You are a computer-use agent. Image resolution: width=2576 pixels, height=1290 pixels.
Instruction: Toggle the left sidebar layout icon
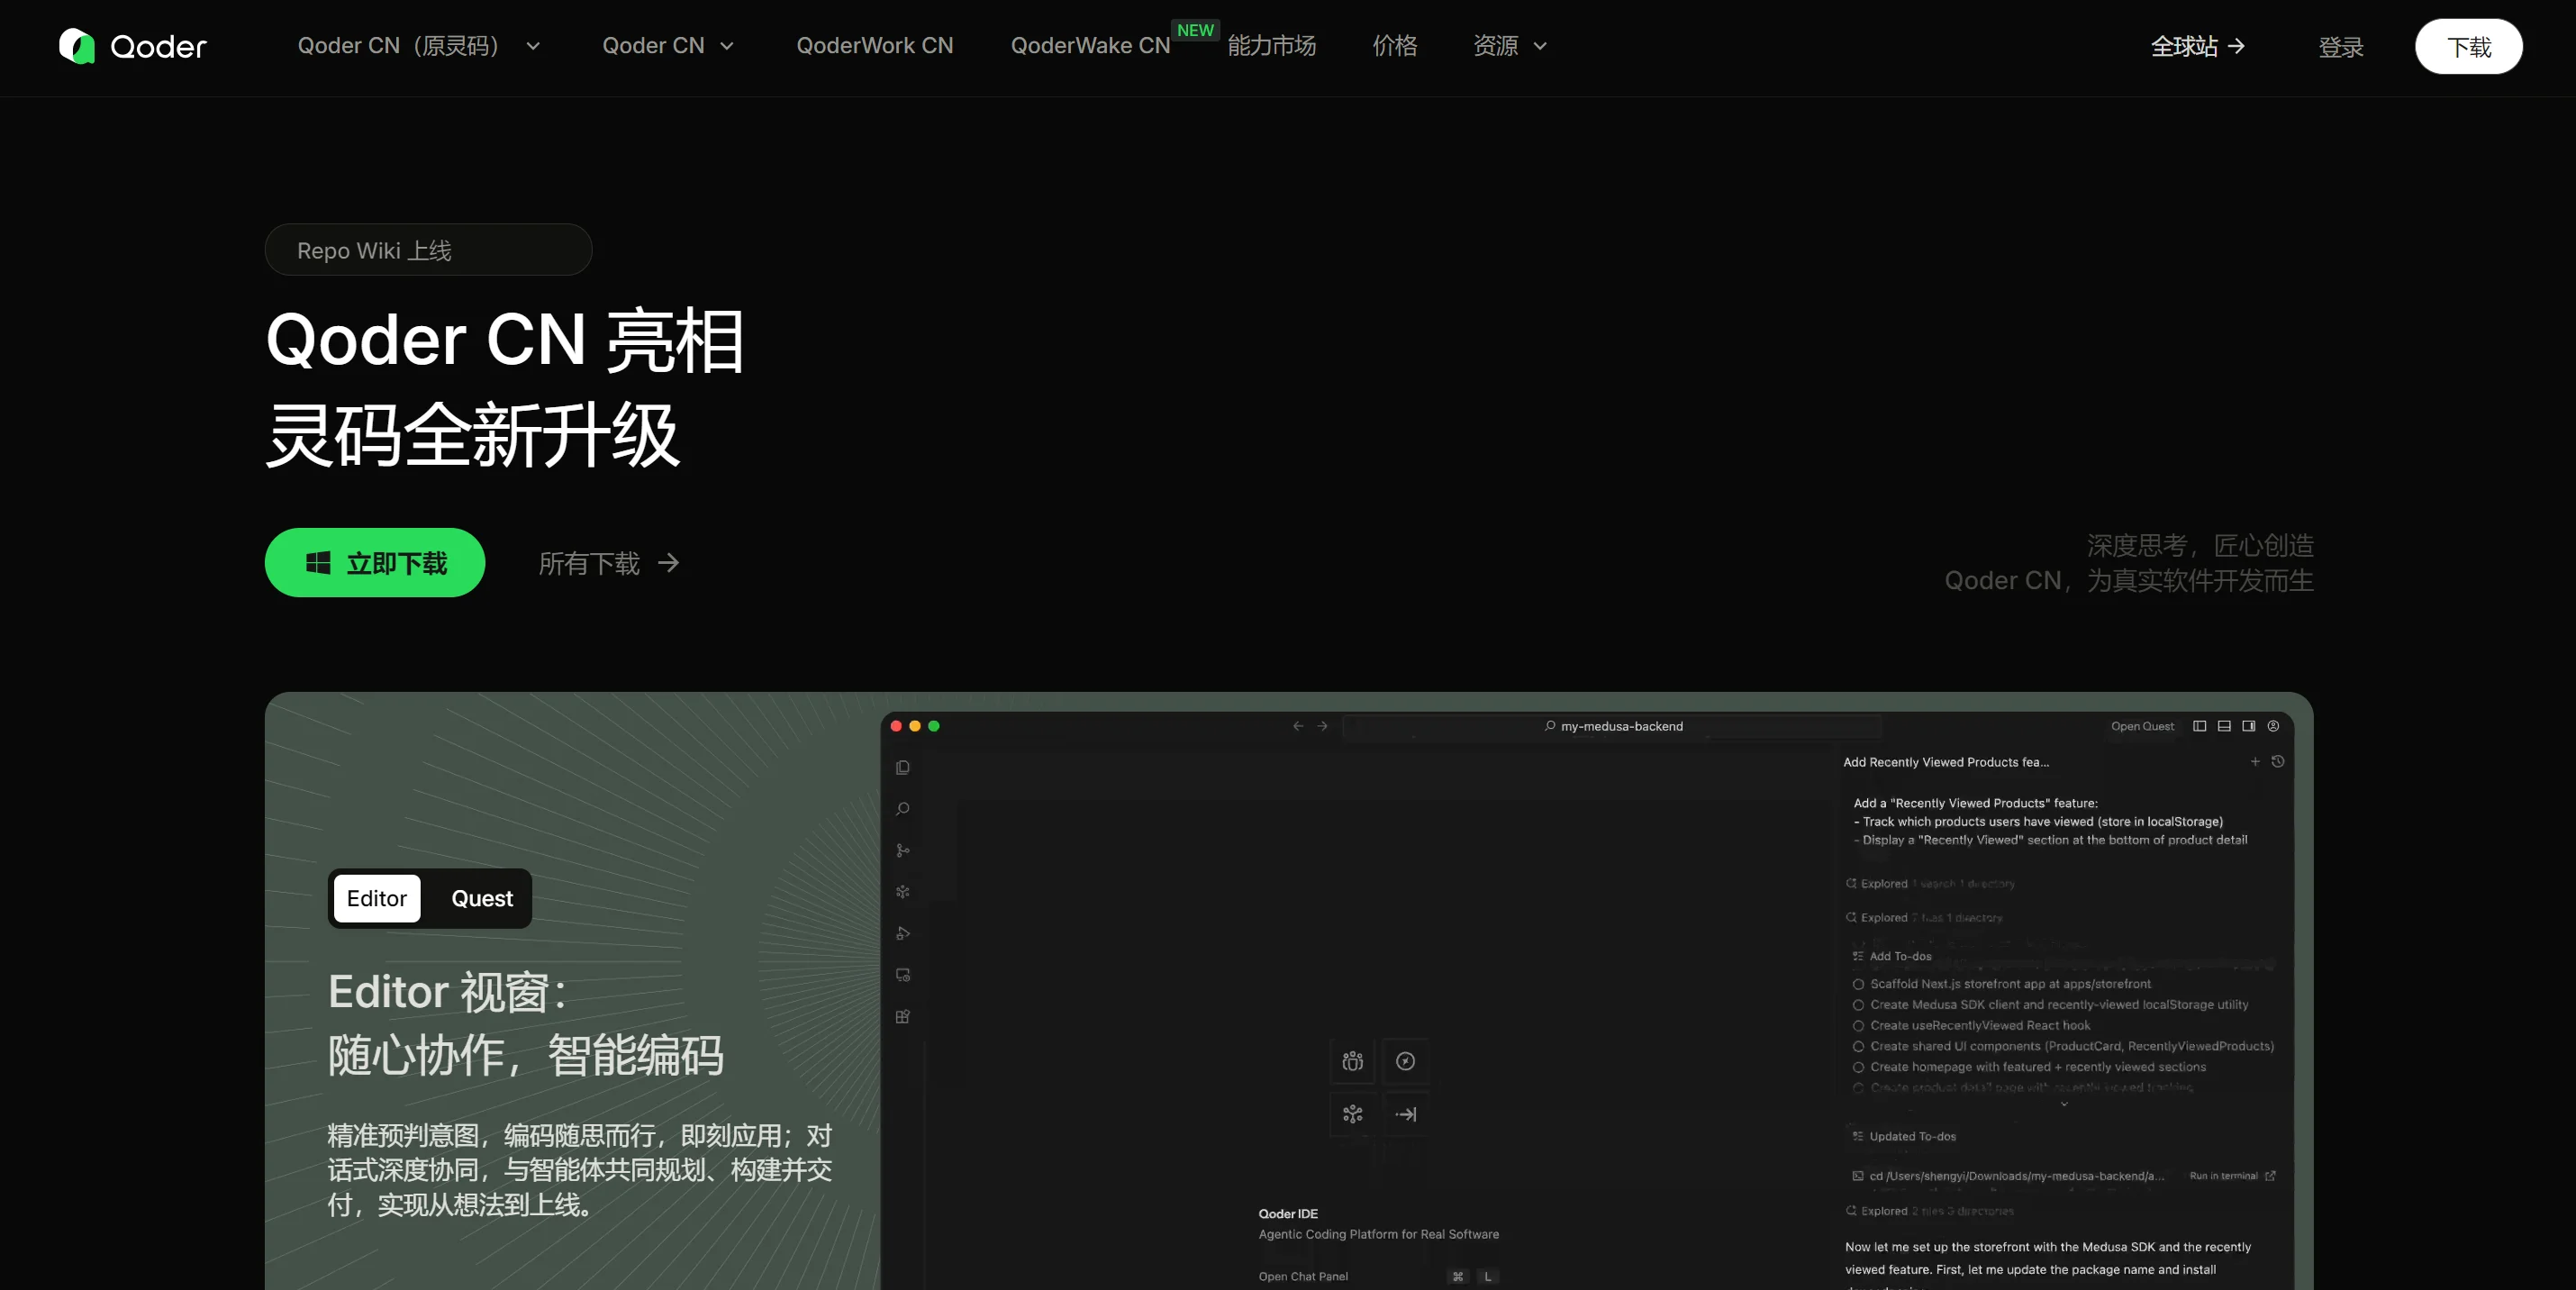[x=2200, y=726]
